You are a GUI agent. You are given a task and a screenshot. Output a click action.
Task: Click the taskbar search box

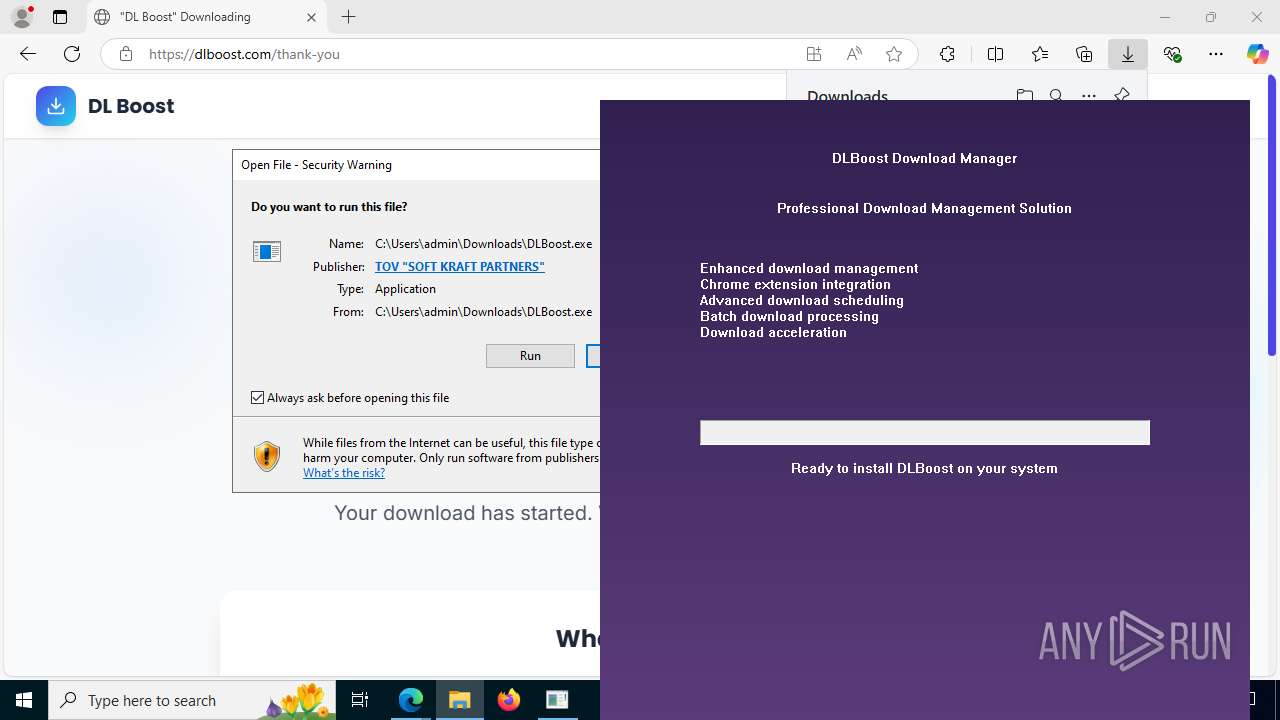click(192, 700)
